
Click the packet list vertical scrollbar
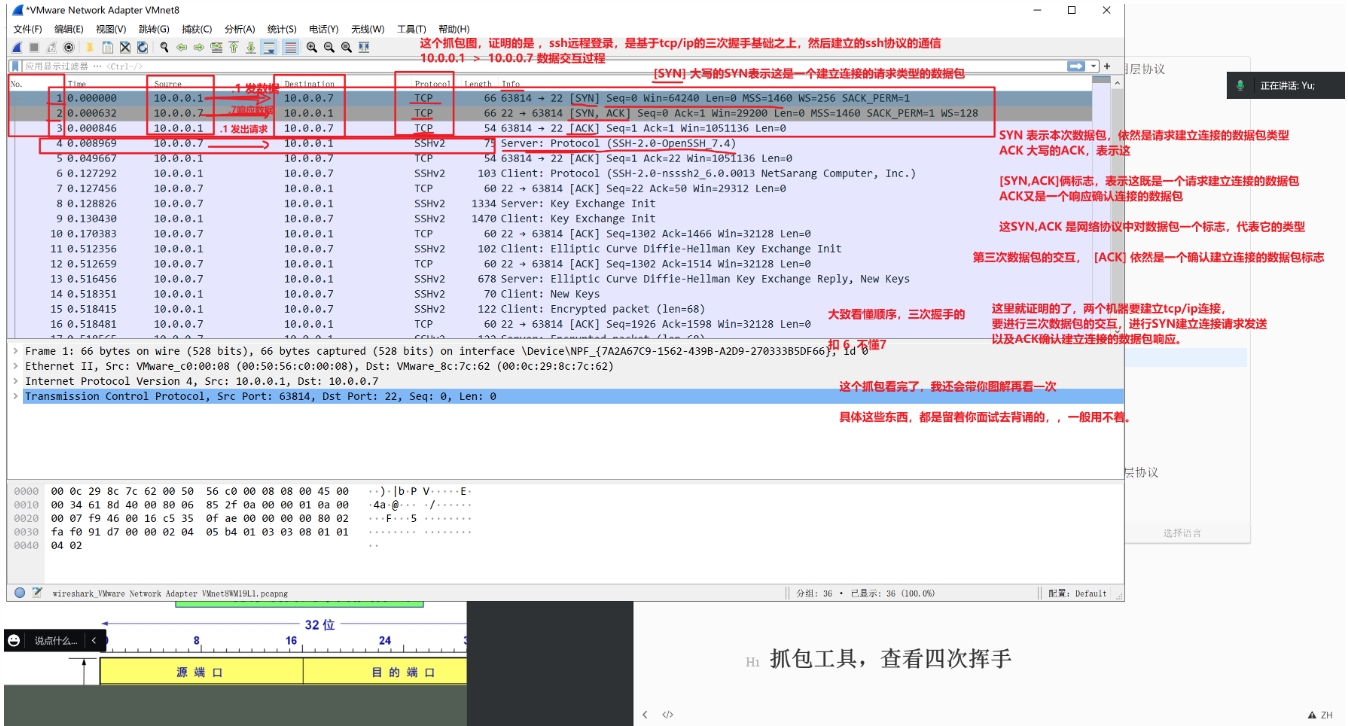click(1101, 200)
